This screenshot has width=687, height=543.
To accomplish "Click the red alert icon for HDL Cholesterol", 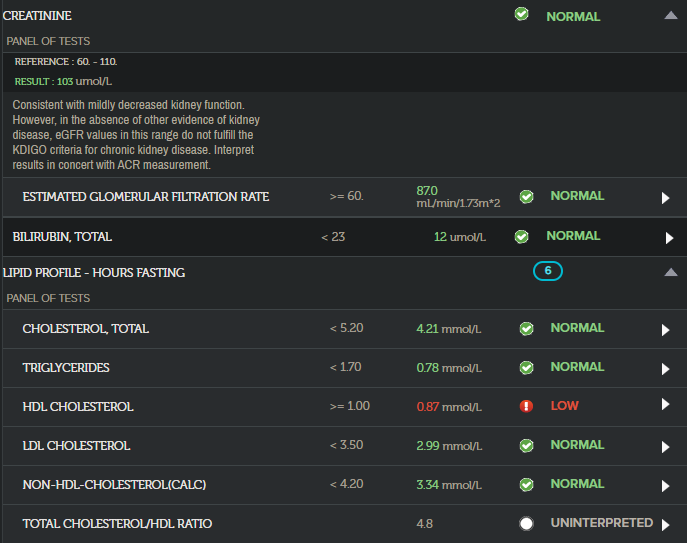I will [526, 406].
